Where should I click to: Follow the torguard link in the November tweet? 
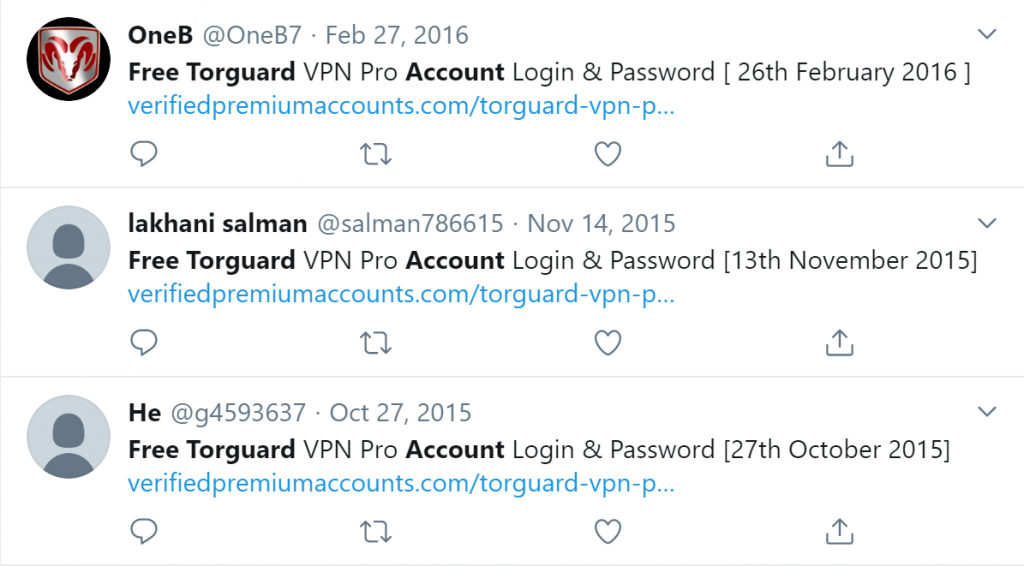pyautogui.click(x=401, y=294)
